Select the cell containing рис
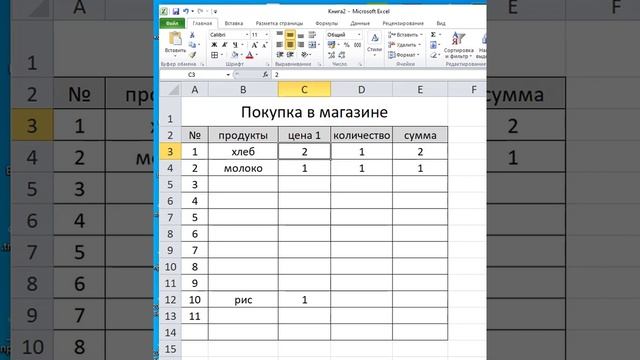Image resolution: width=640 pixels, height=360 pixels. click(x=243, y=300)
